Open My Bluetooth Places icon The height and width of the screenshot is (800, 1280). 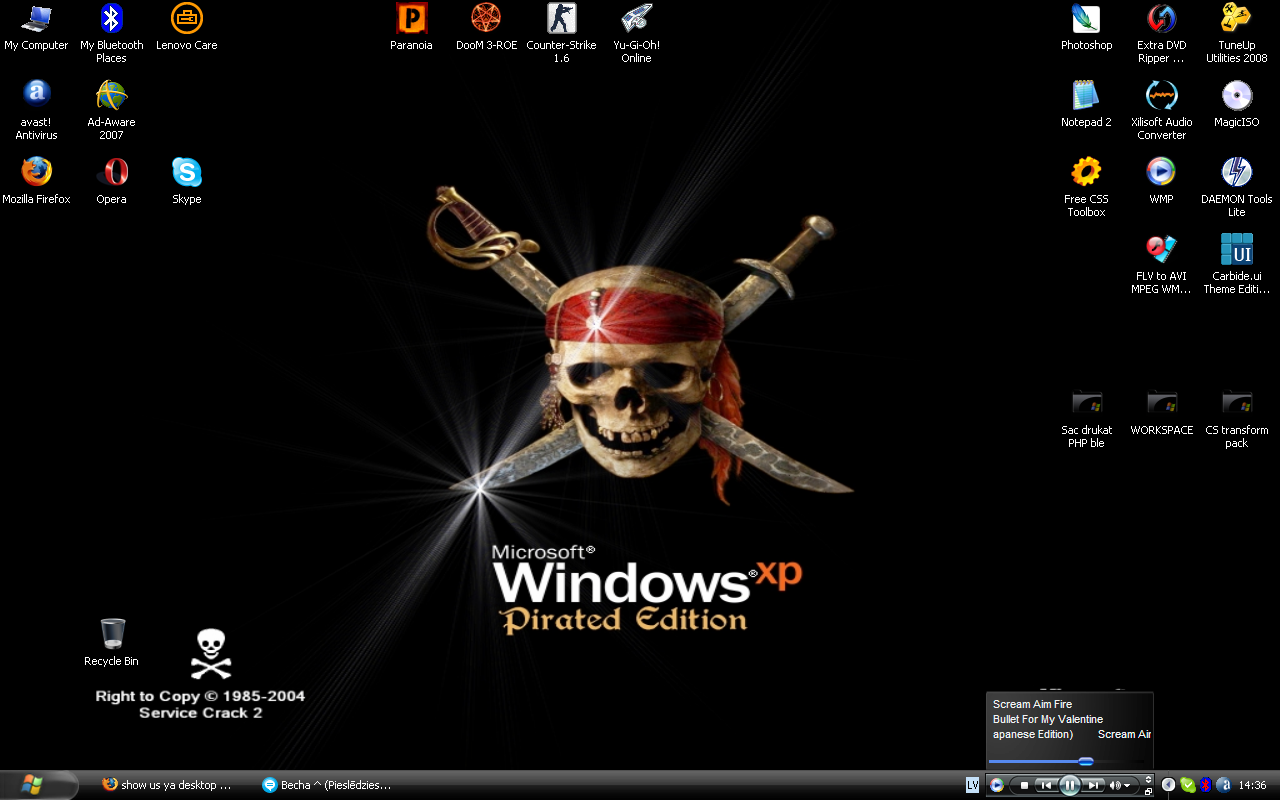(111, 34)
